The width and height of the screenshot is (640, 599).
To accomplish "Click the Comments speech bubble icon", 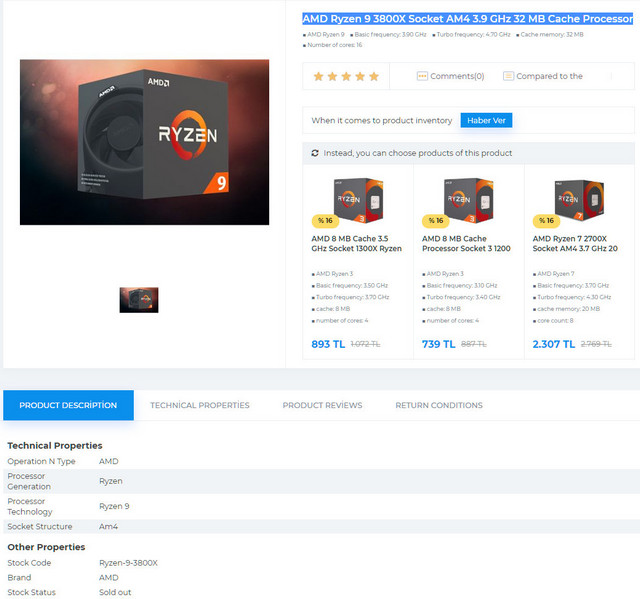I will 422,76.
